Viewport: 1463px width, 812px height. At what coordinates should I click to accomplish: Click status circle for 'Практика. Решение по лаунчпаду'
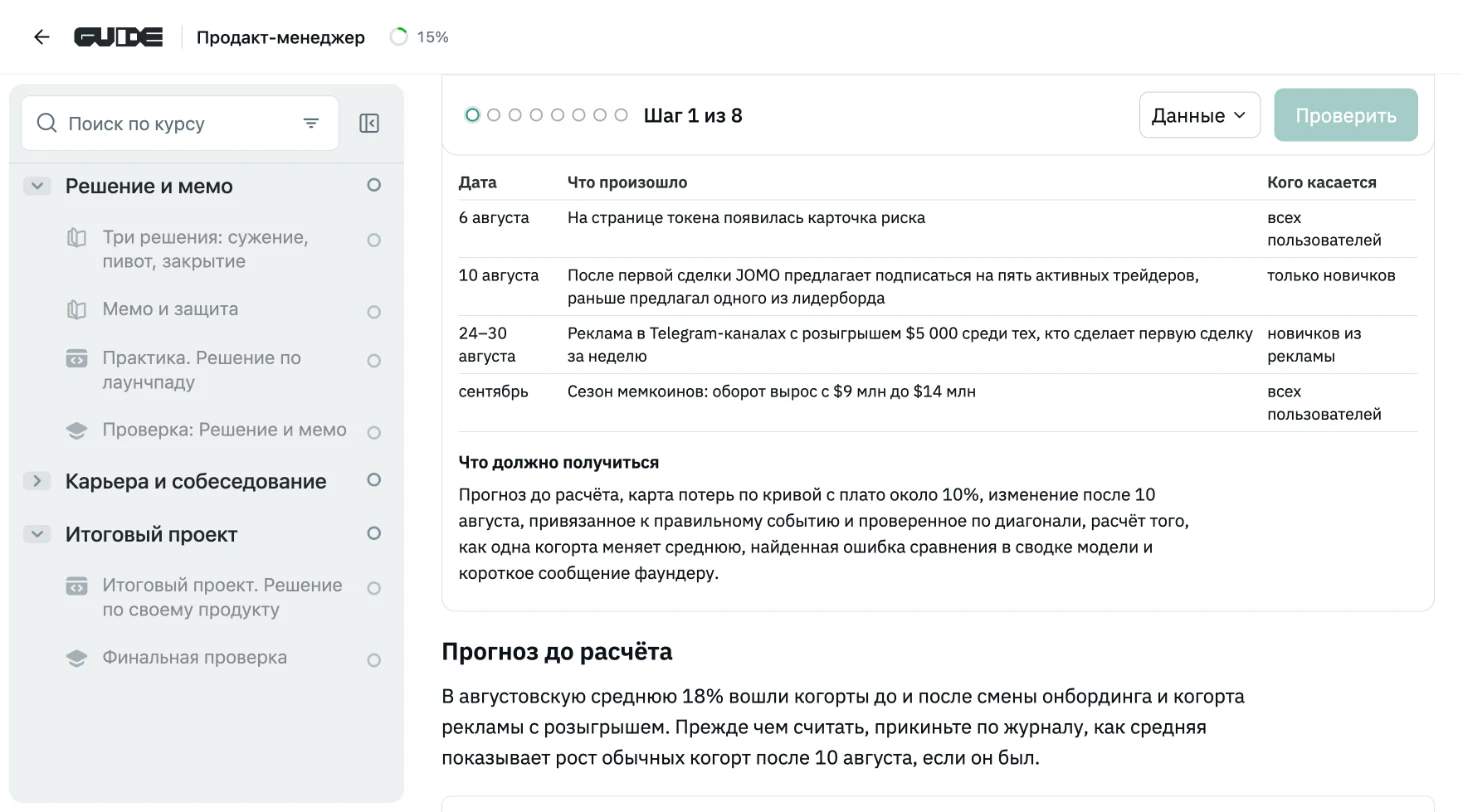pyautogui.click(x=374, y=360)
